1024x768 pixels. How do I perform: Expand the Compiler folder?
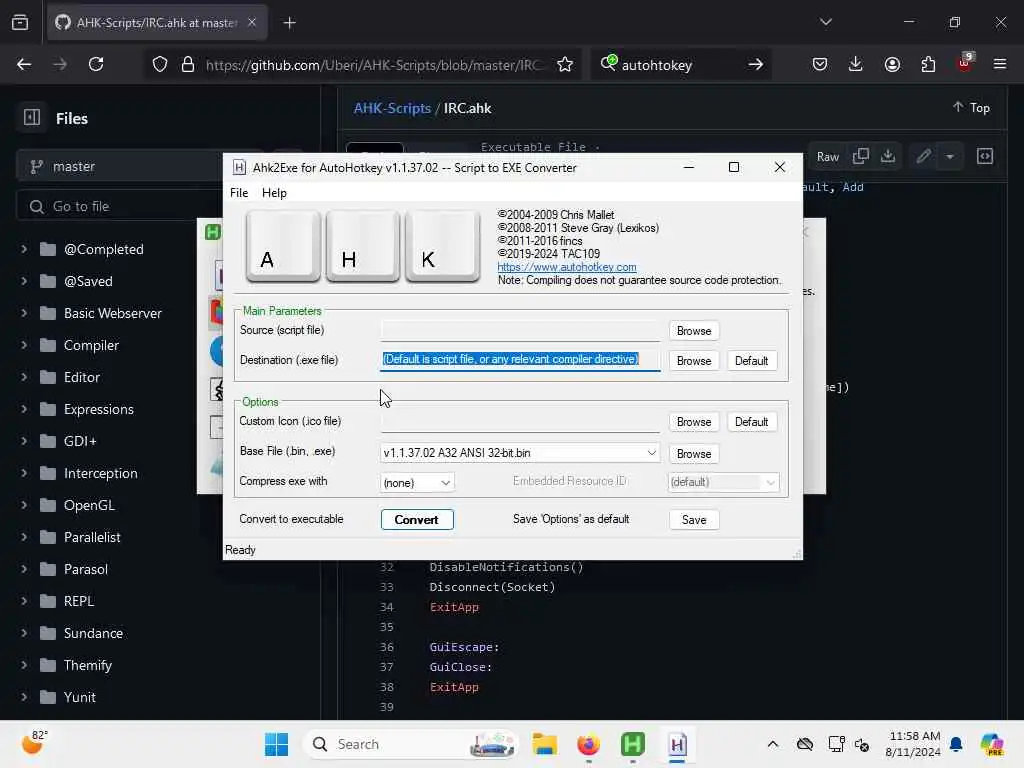(x=24, y=345)
